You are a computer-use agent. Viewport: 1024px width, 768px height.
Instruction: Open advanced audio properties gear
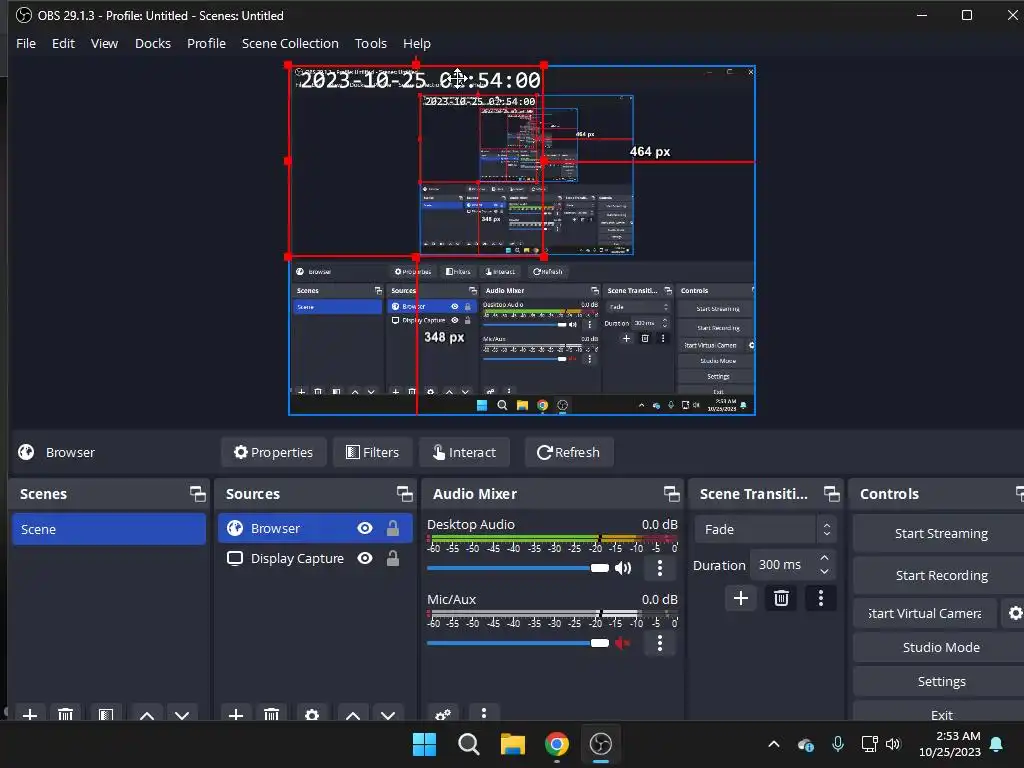443,714
